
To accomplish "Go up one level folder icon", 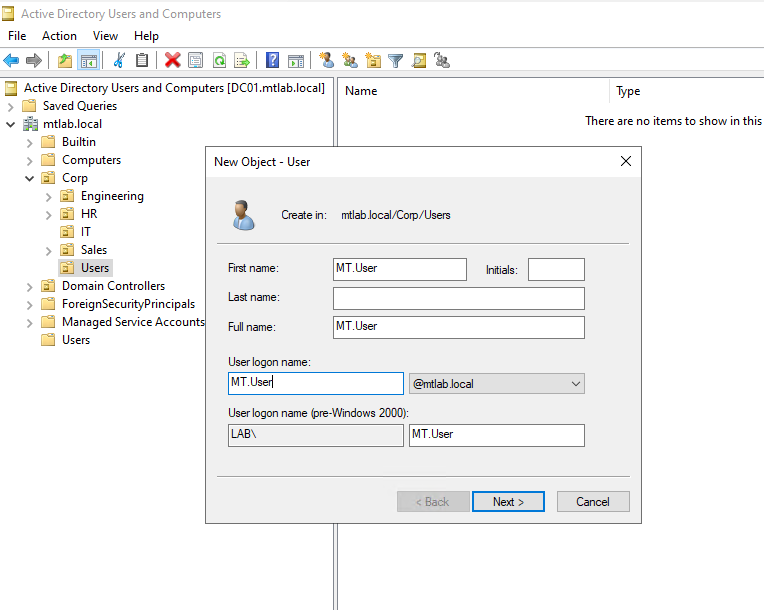I will click(65, 61).
